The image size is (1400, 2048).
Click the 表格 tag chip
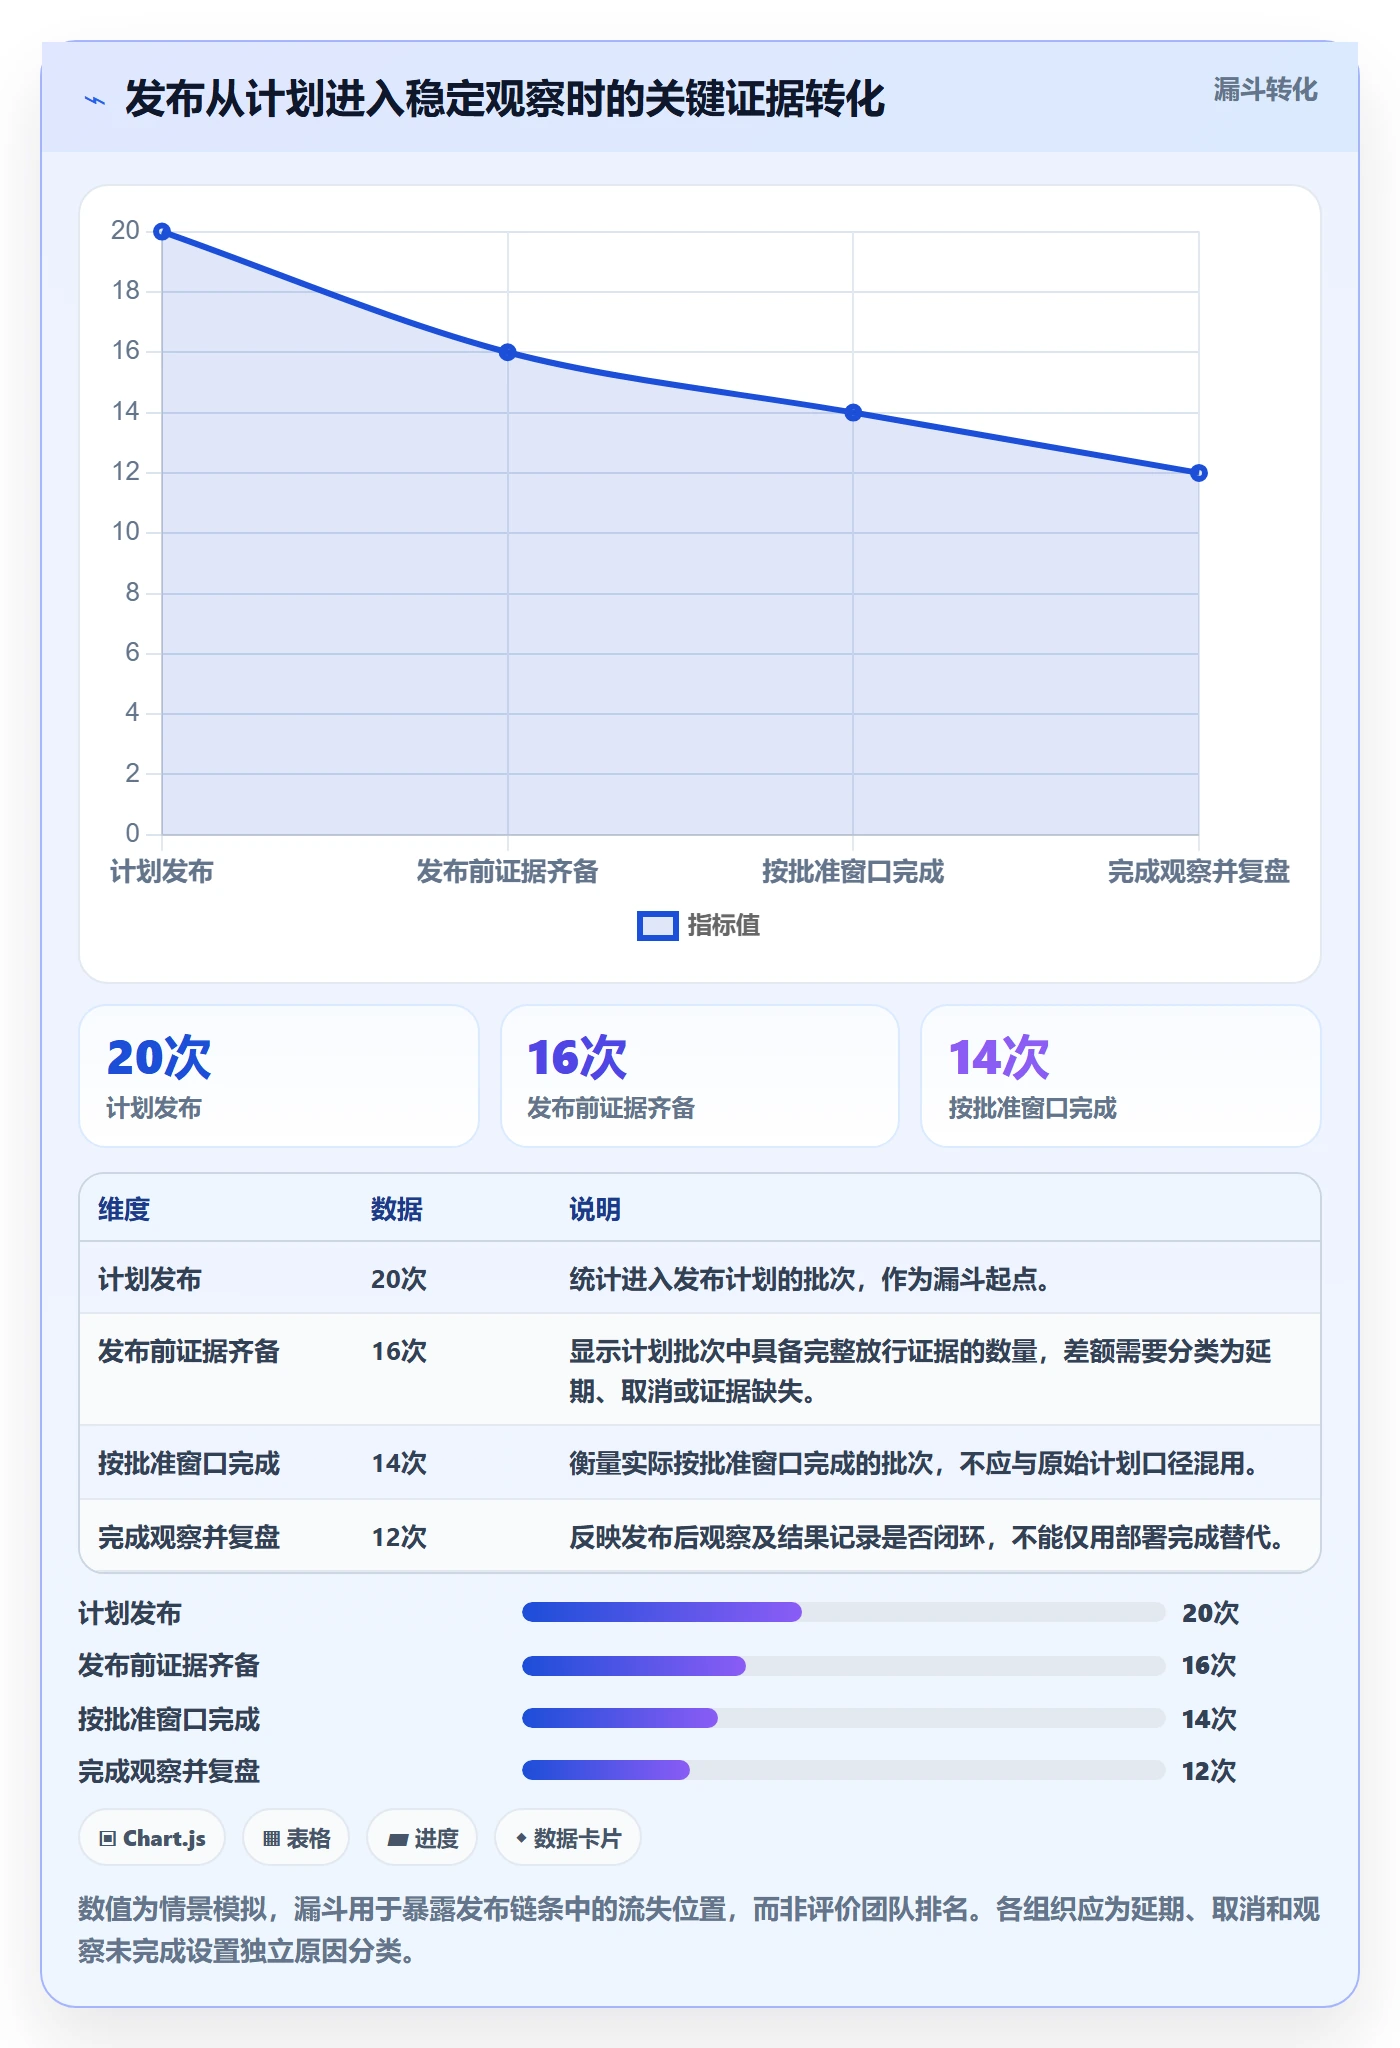[296, 1838]
